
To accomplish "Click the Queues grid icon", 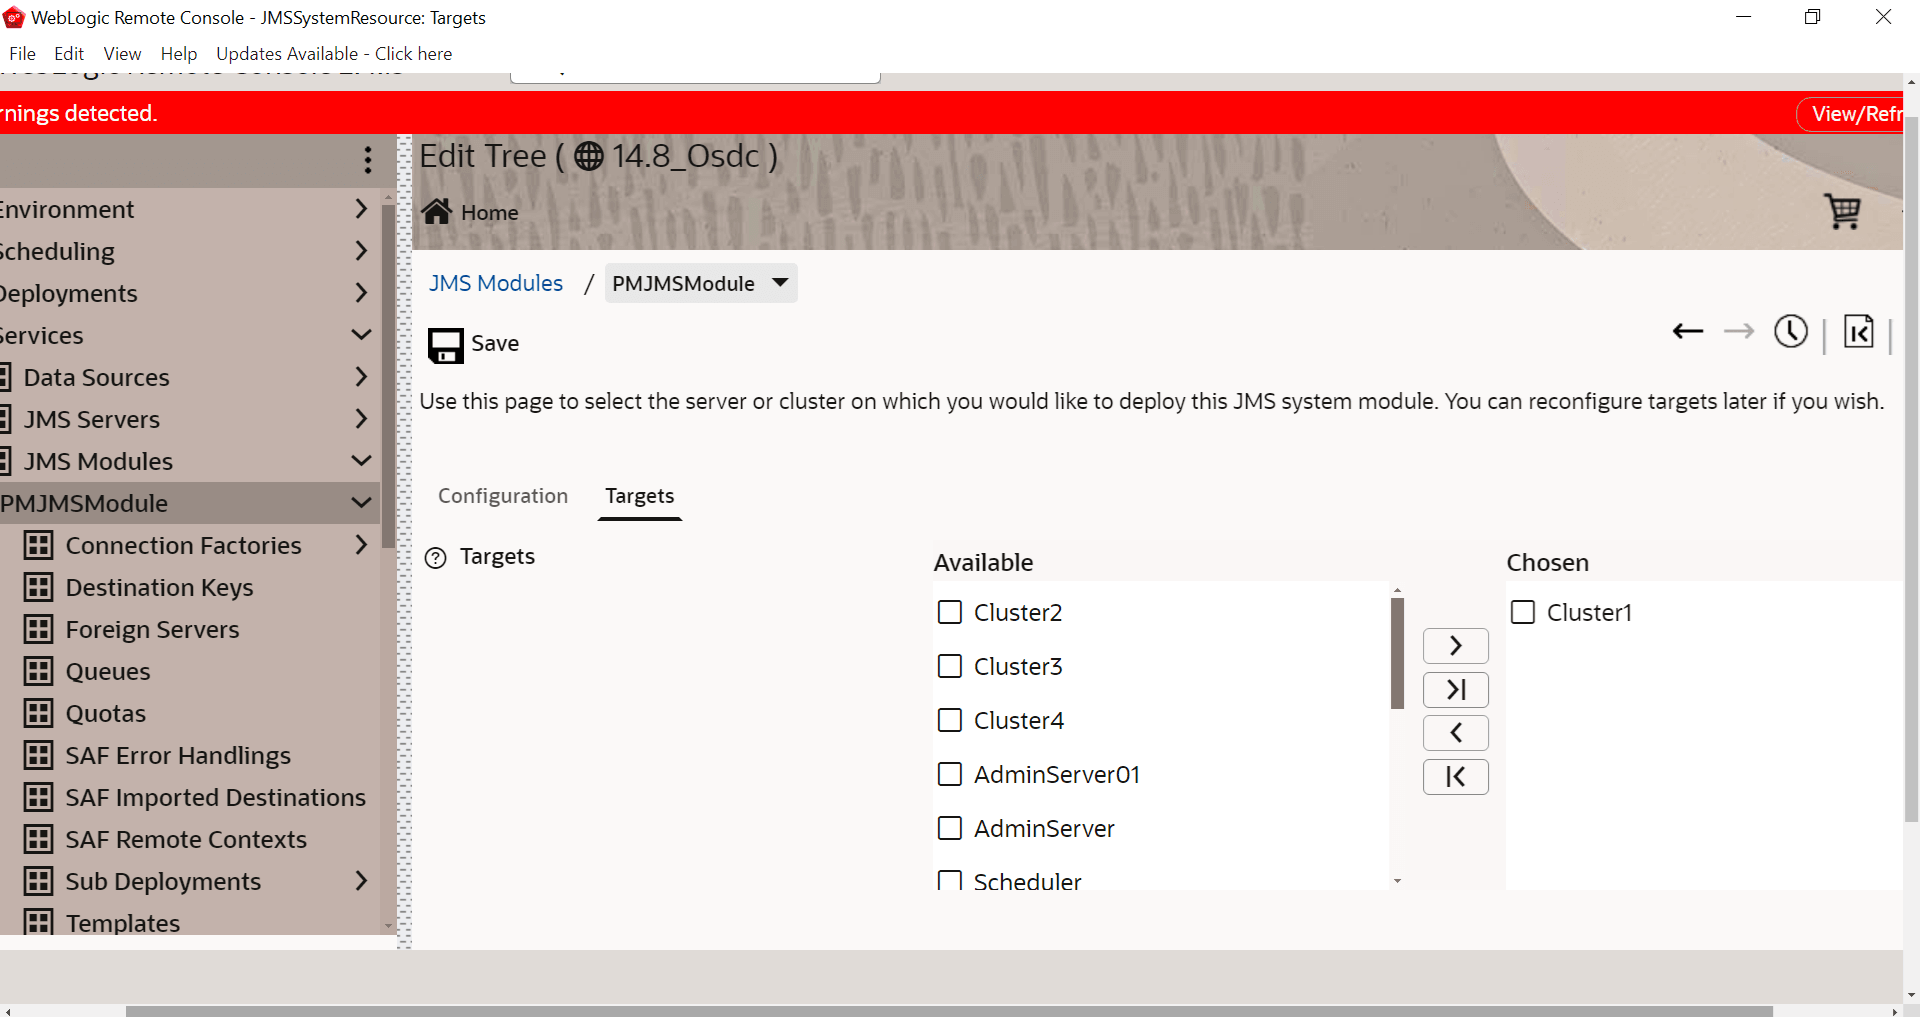I will click(38, 671).
